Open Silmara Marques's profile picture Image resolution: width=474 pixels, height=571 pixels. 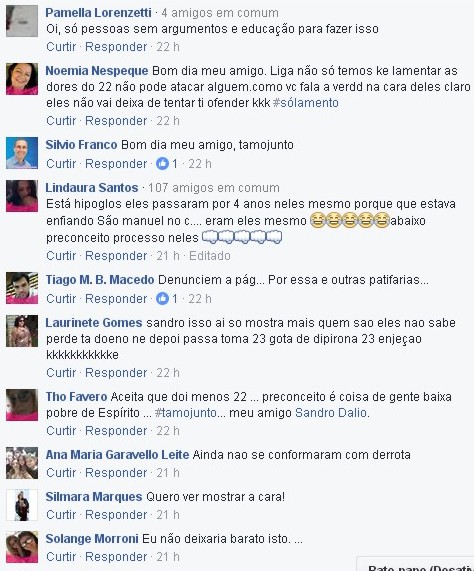click(x=22, y=505)
